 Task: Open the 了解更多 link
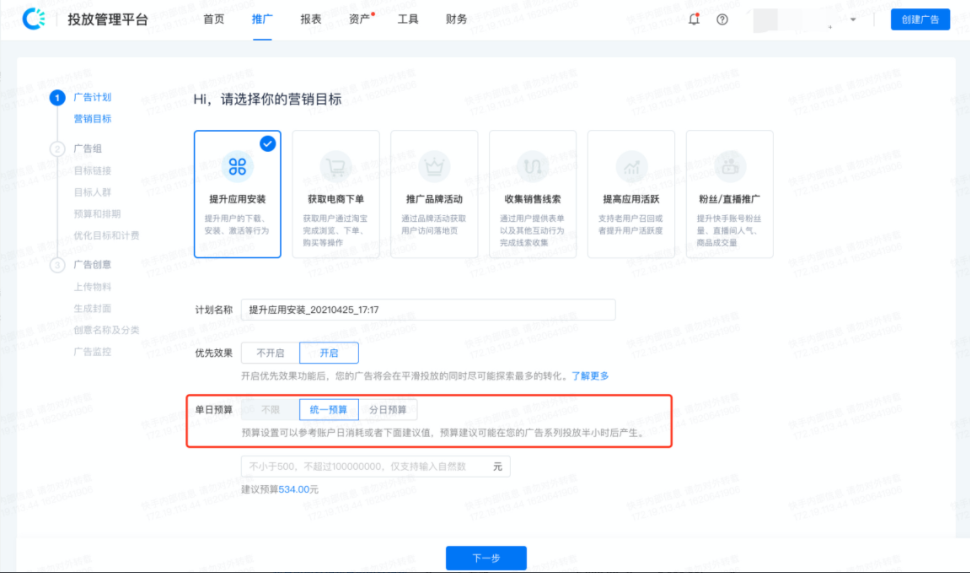point(590,376)
